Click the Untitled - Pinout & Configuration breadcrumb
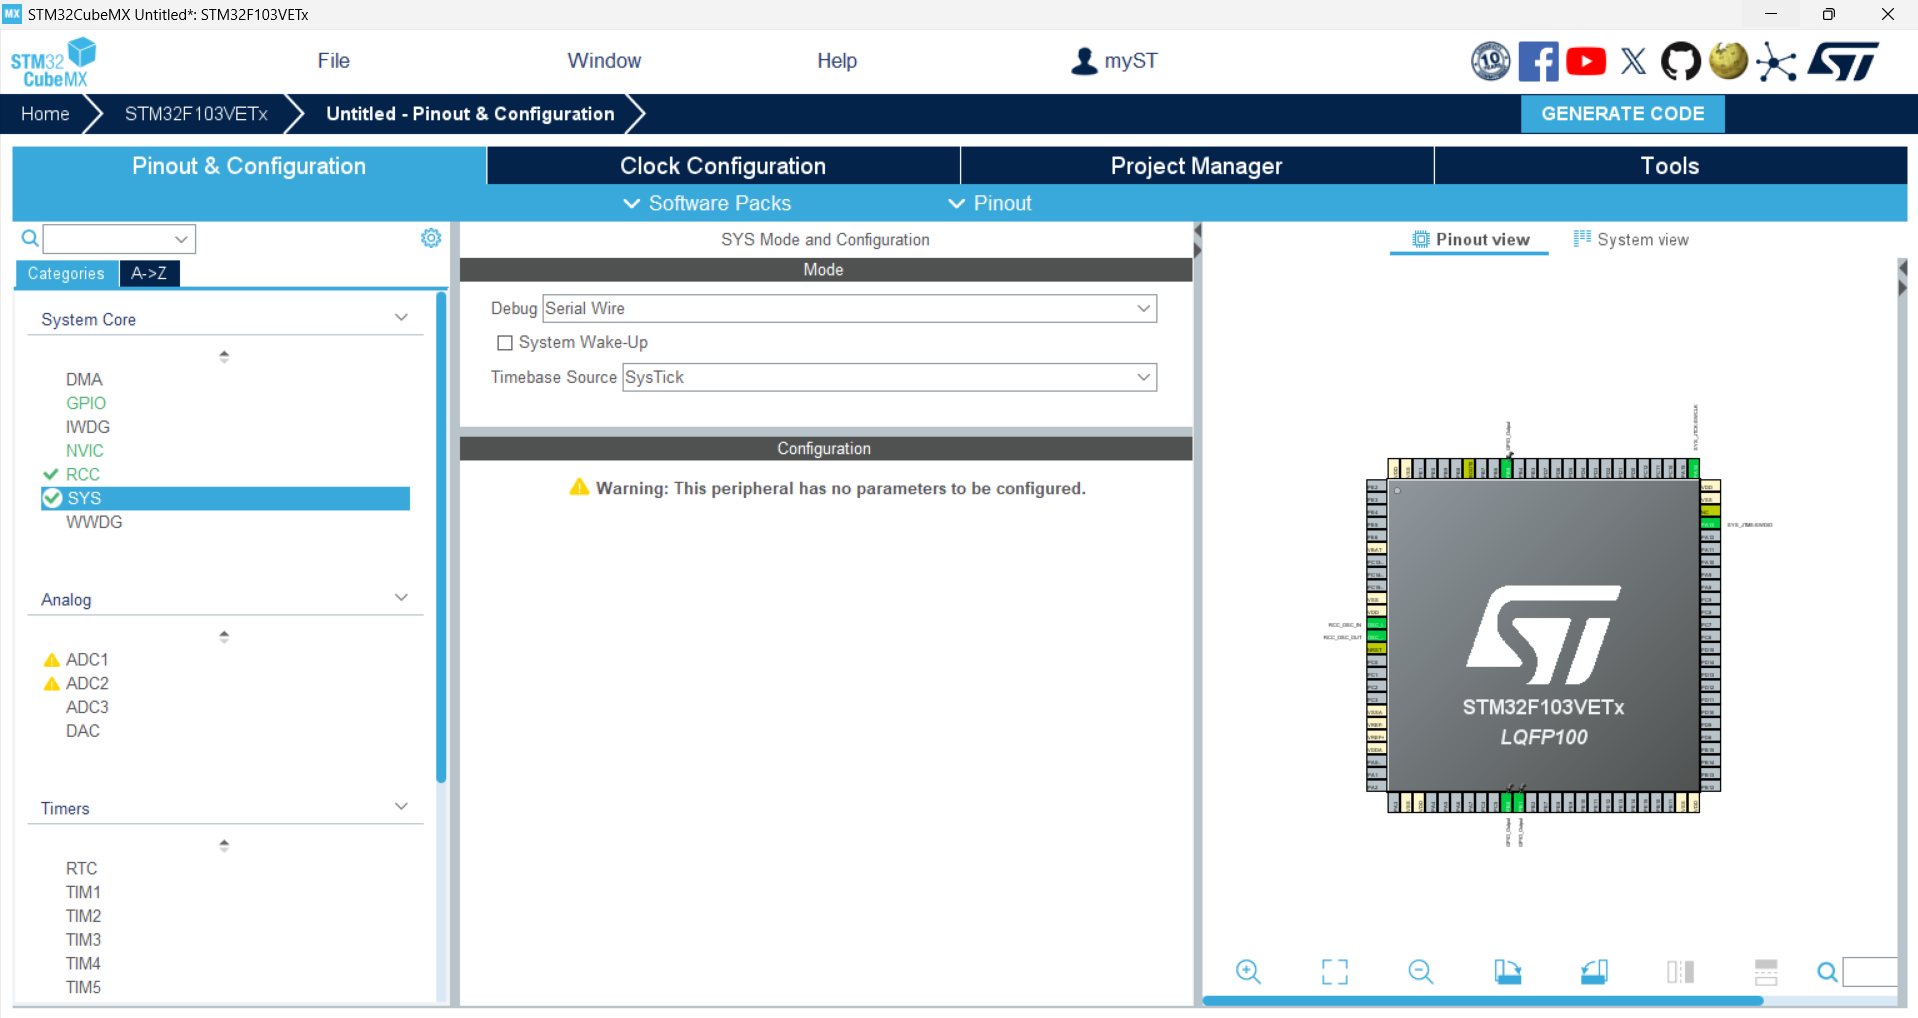This screenshot has width=1918, height=1018. tap(470, 114)
